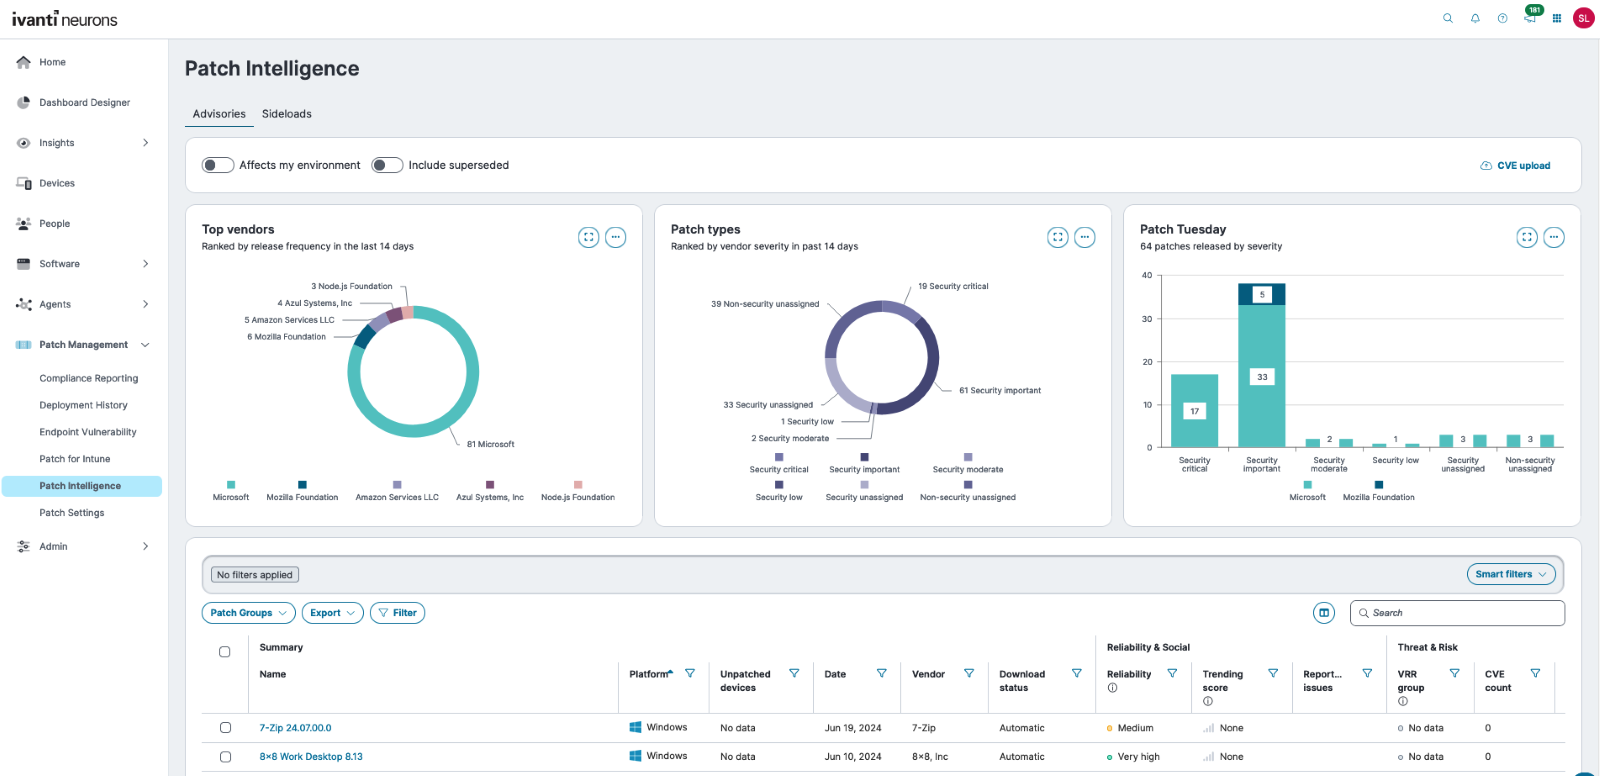
Task: Open Patch Tuesday more options menu
Action: 1553,237
